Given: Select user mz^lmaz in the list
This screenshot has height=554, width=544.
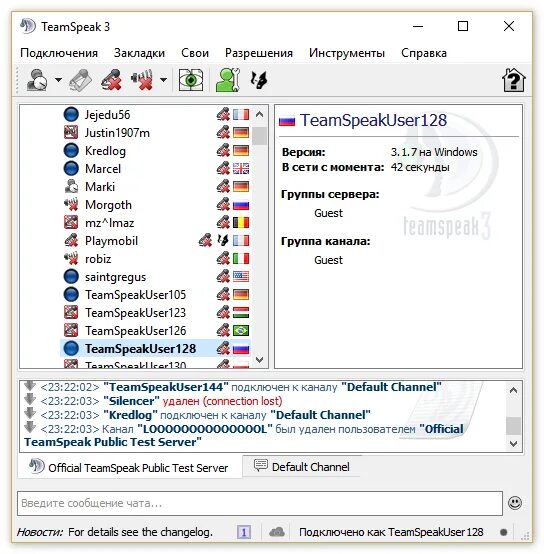Looking at the screenshot, I should point(110,223).
